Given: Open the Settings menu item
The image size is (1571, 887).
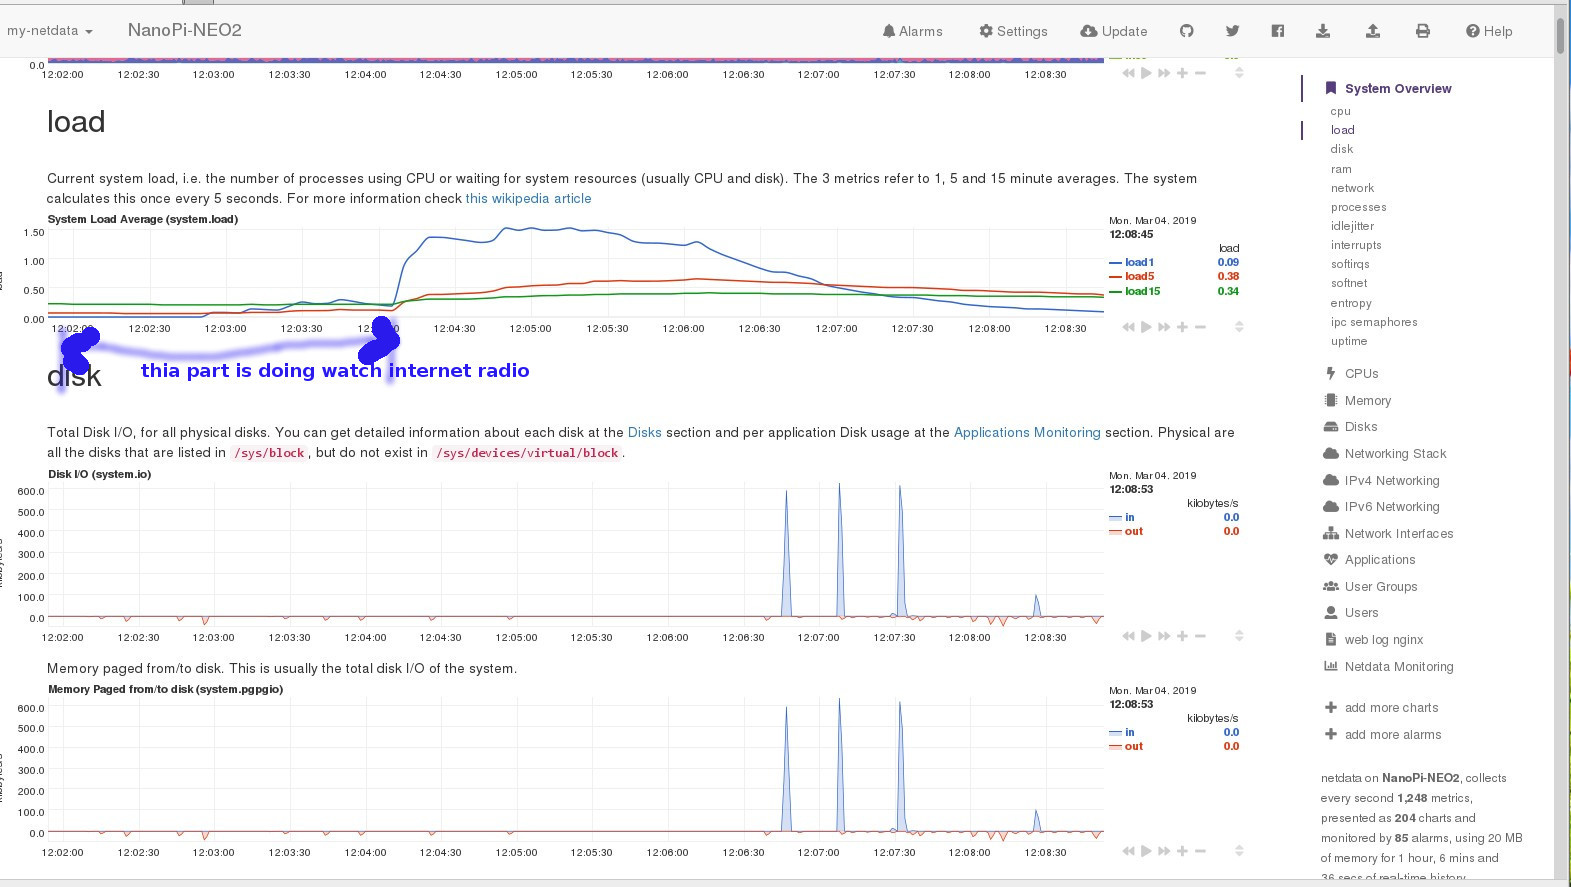Looking at the screenshot, I should (x=1013, y=31).
